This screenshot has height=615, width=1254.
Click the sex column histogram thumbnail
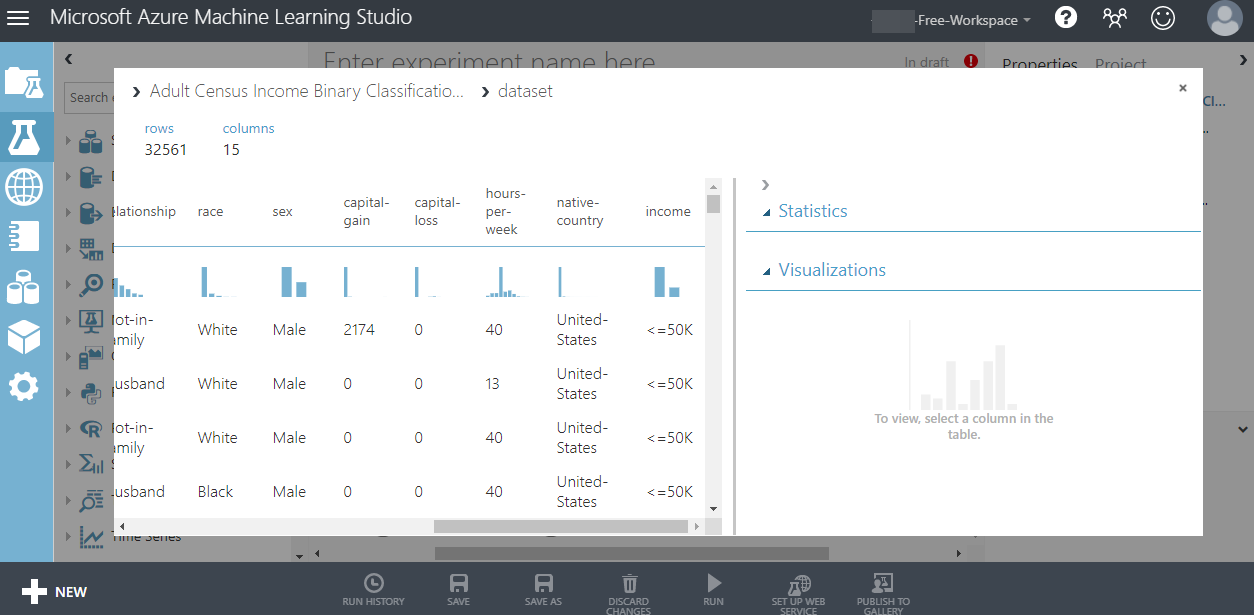tap(294, 281)
